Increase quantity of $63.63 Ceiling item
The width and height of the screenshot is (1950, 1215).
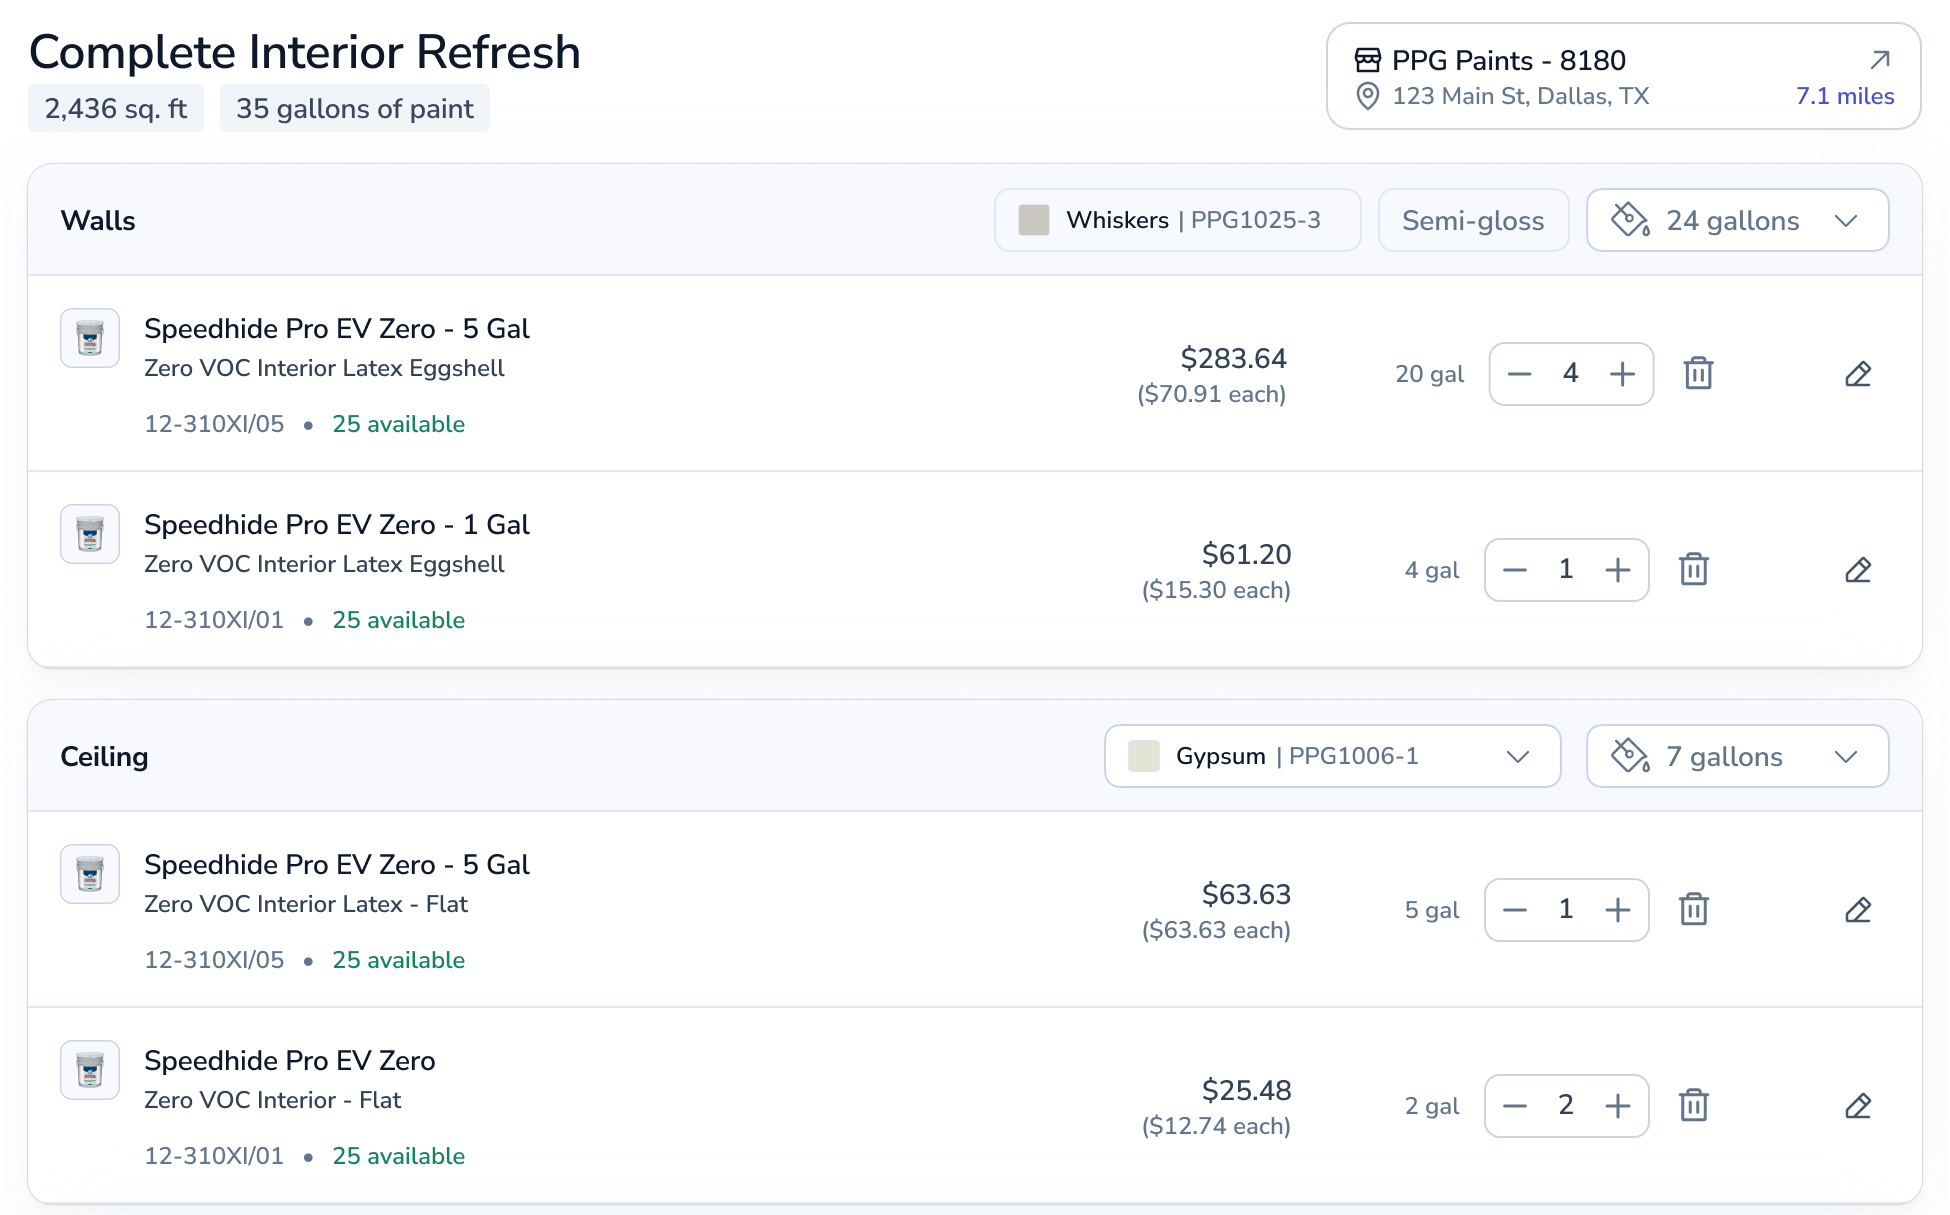(1617, 910)
